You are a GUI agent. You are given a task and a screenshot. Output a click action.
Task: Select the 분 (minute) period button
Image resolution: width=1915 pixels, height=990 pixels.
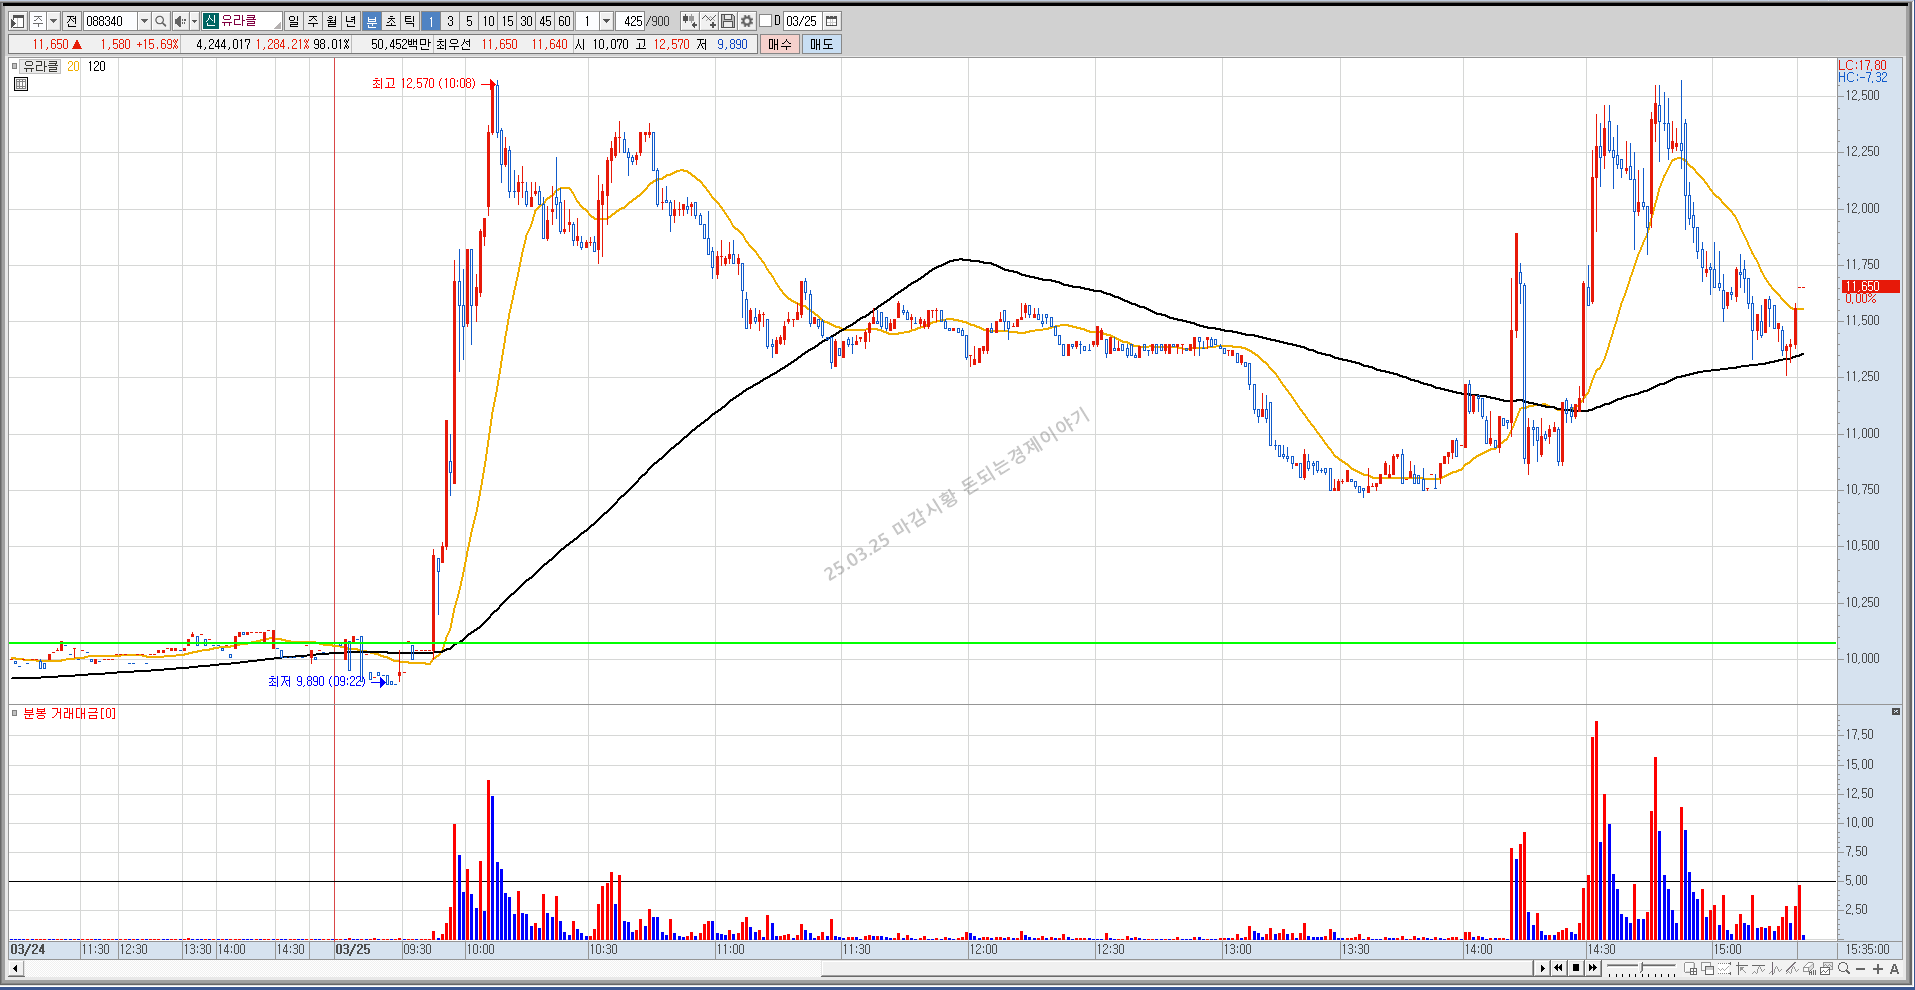pyautogui.click(x=372, y=21)
